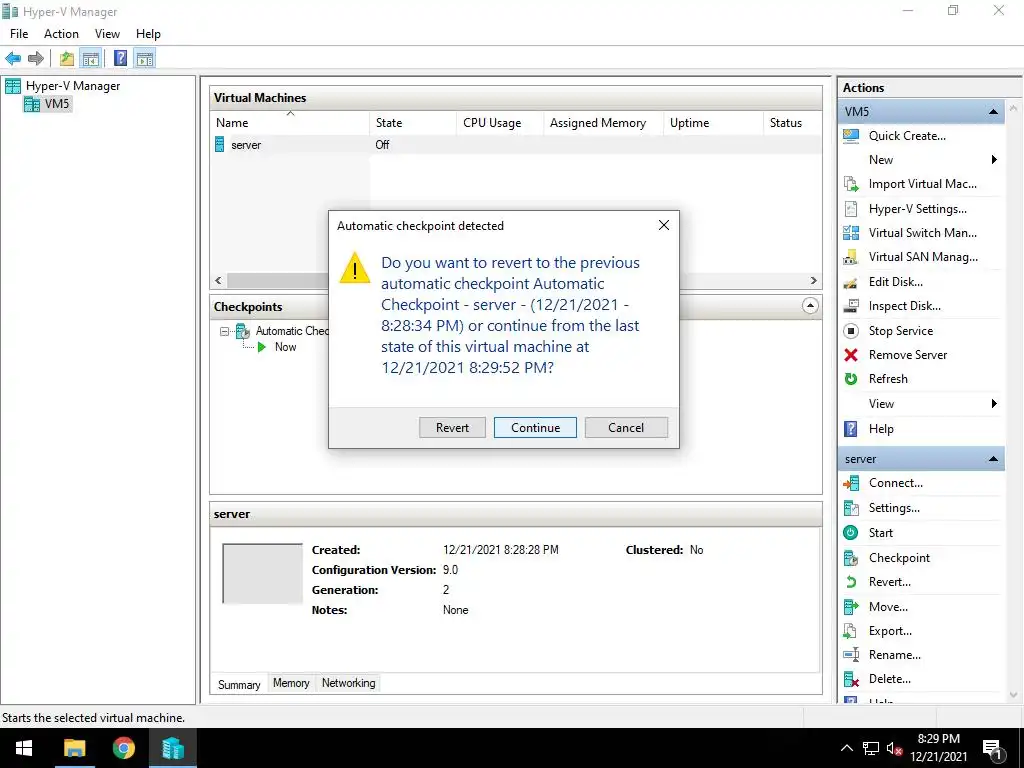Switch to the Summary tab
Viewport: 1024px width, 768px height.
coord(239,684)
